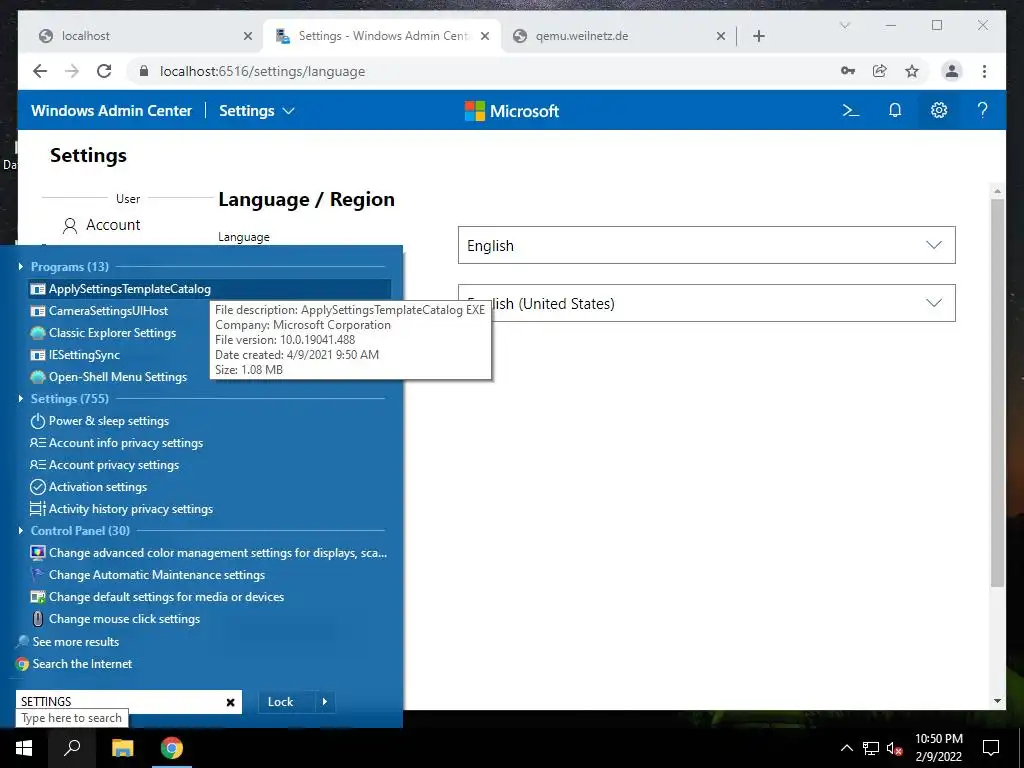Open Chrome from the taskbar
Image resolution: width=1024 pixels, height=768 pixels.
click(x=172, y=748)
